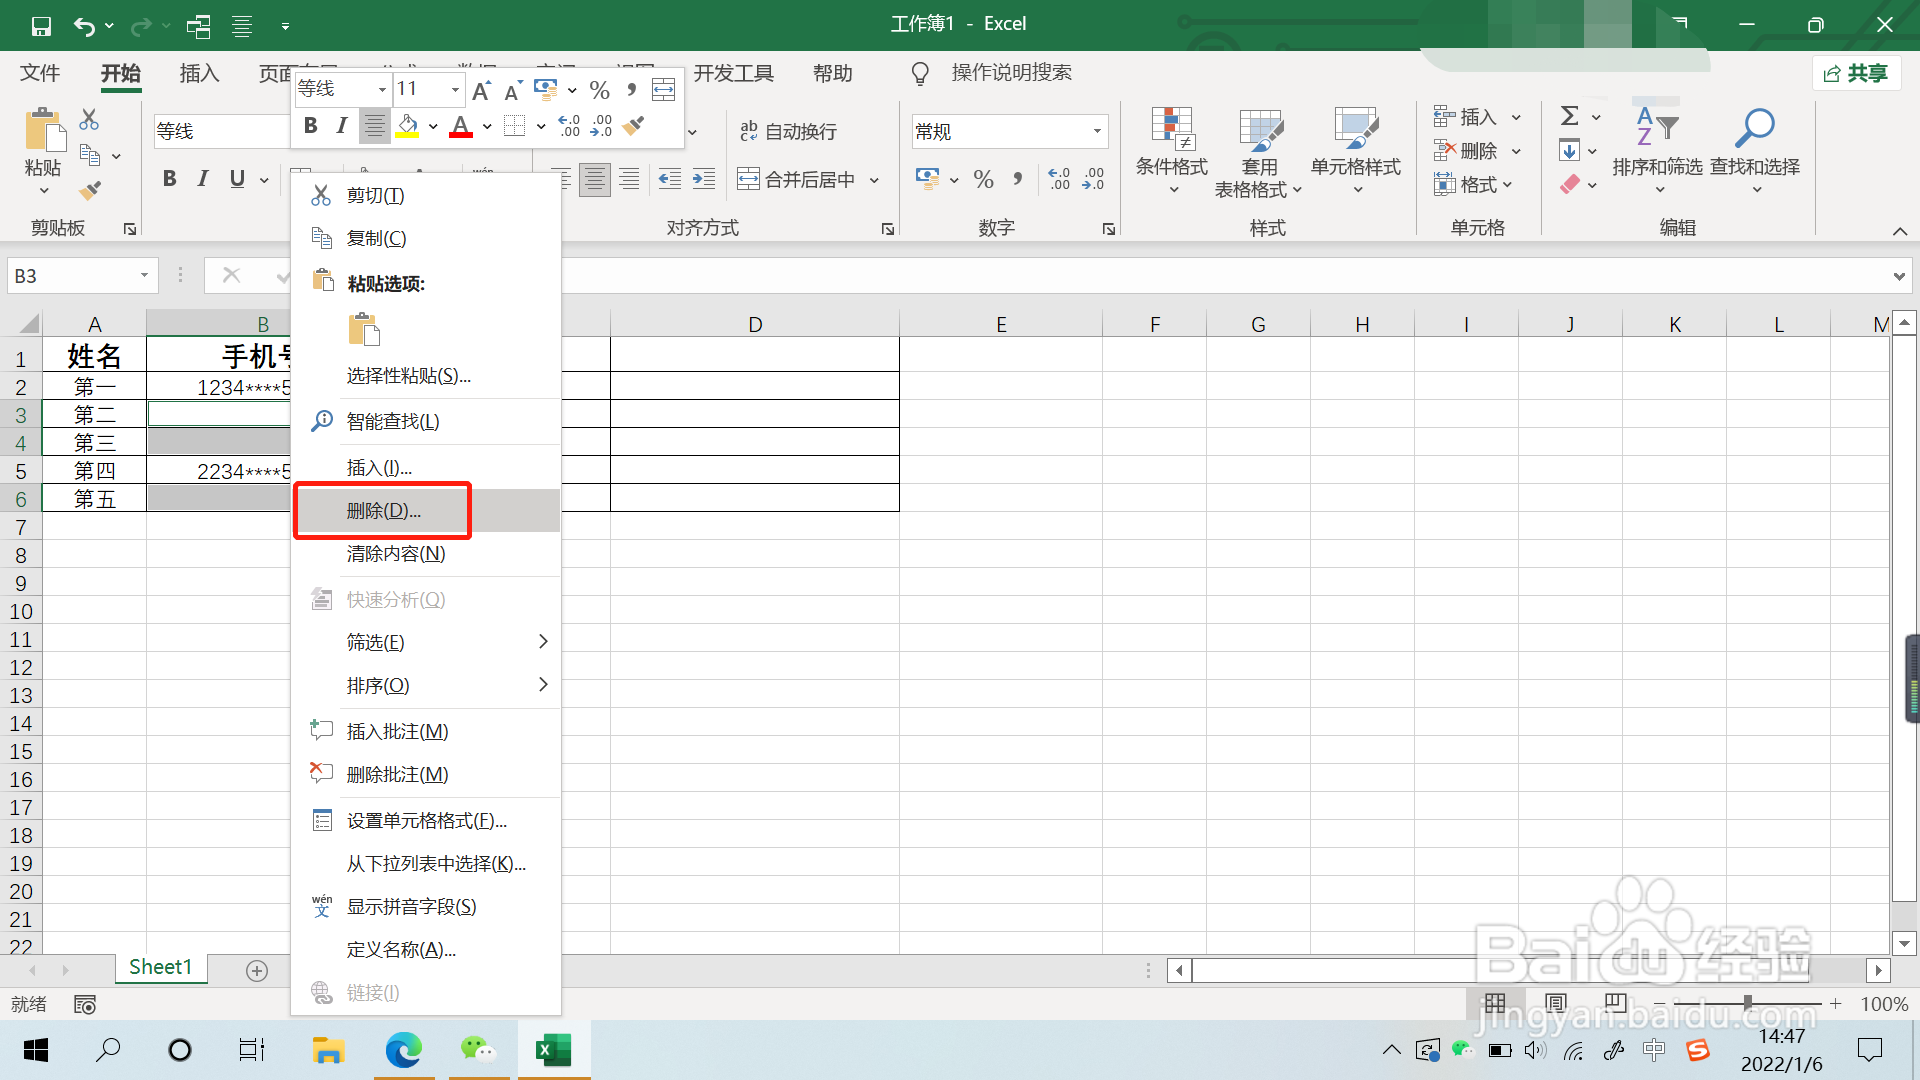The image size is (1920, 1080).
Task: Toggle Italic in the ribbon font group
Action: (203, 179)
